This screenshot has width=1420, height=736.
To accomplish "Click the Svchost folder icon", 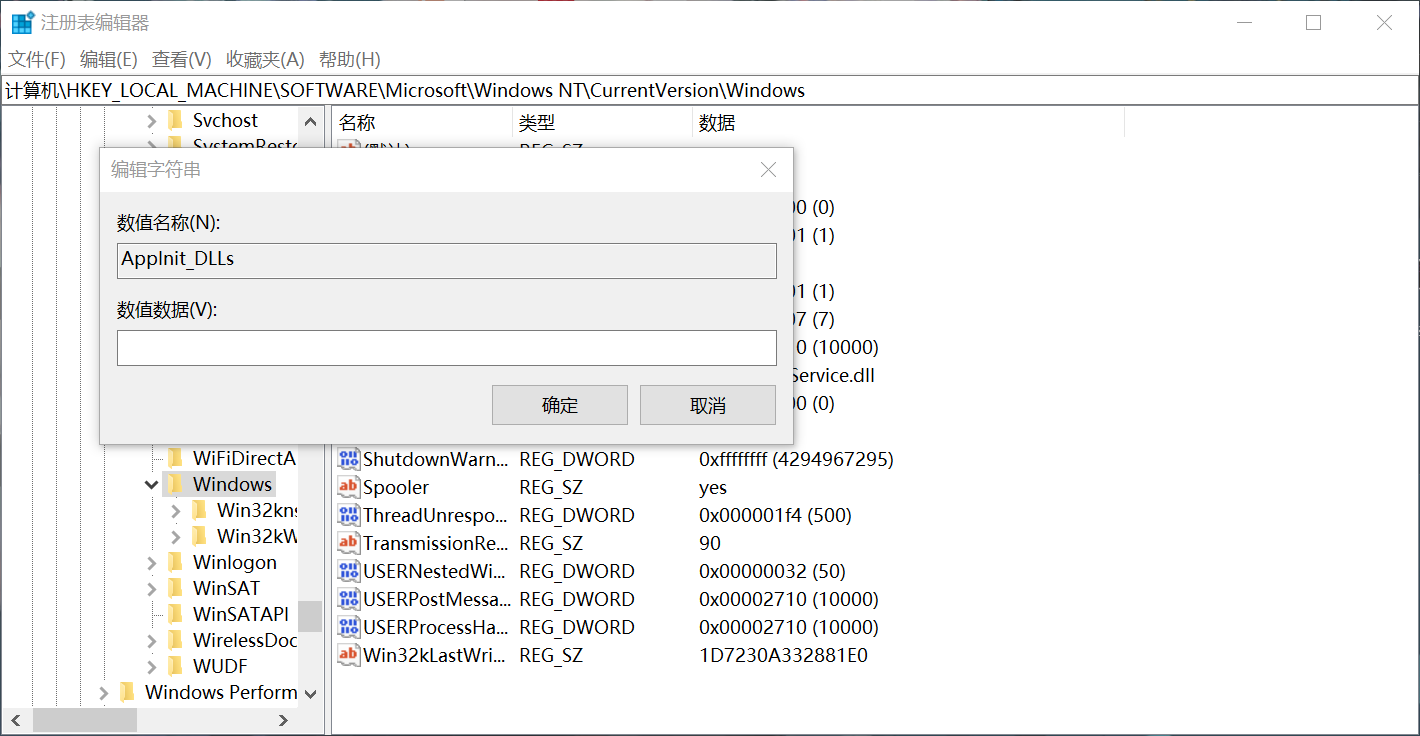I will coord(175,120).
